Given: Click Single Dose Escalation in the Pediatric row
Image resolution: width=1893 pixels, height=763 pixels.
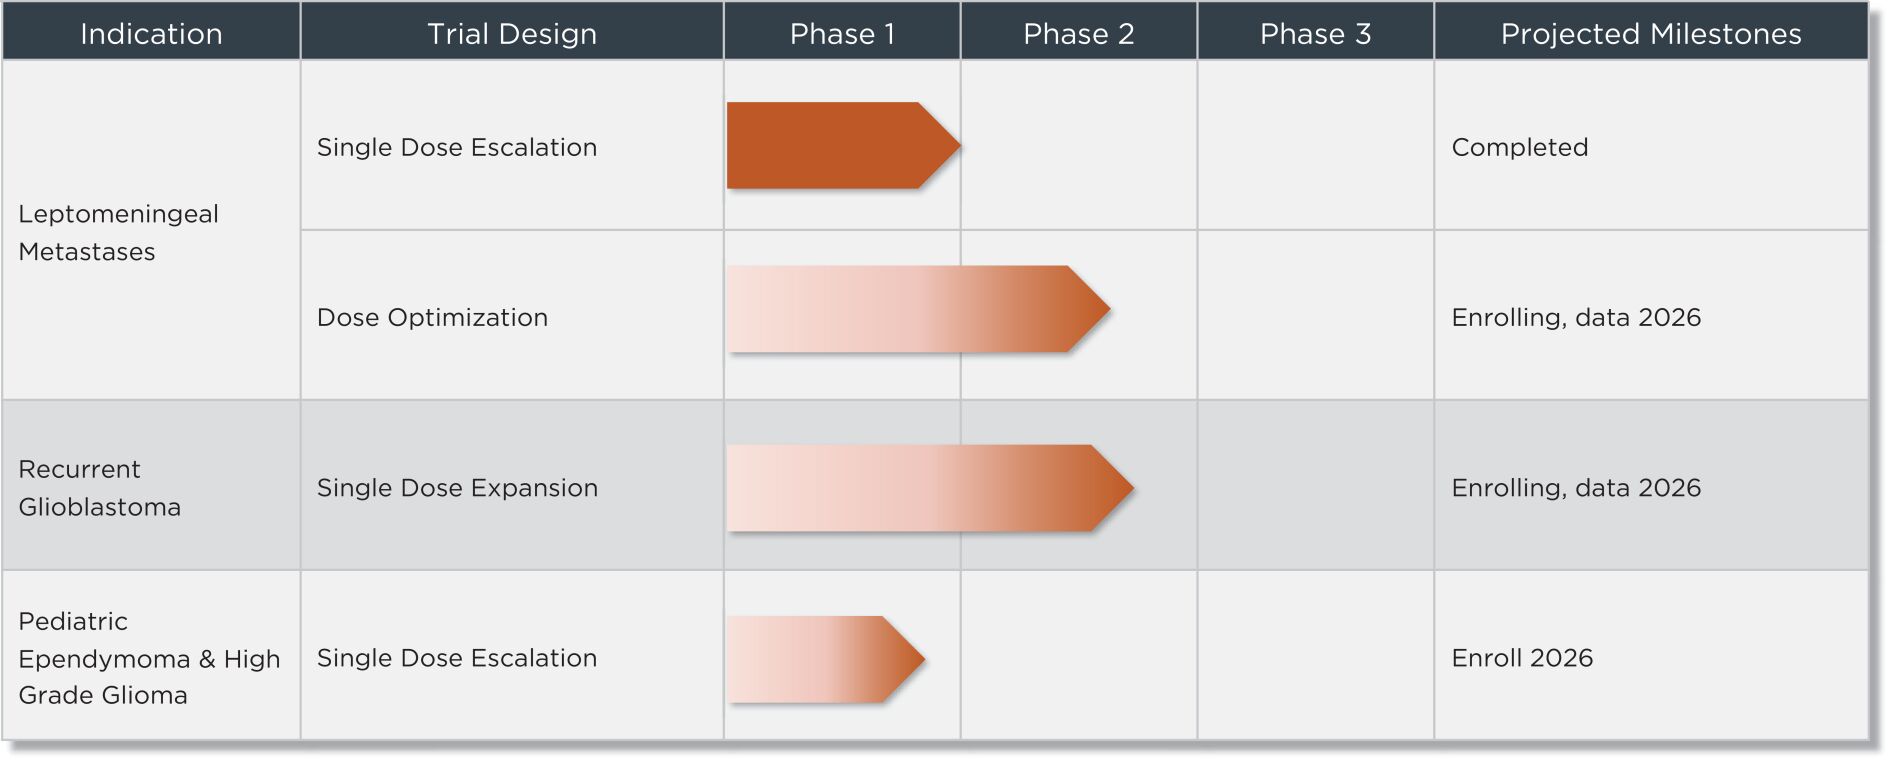Looking at the screenshot, I should tap(456, 658).
